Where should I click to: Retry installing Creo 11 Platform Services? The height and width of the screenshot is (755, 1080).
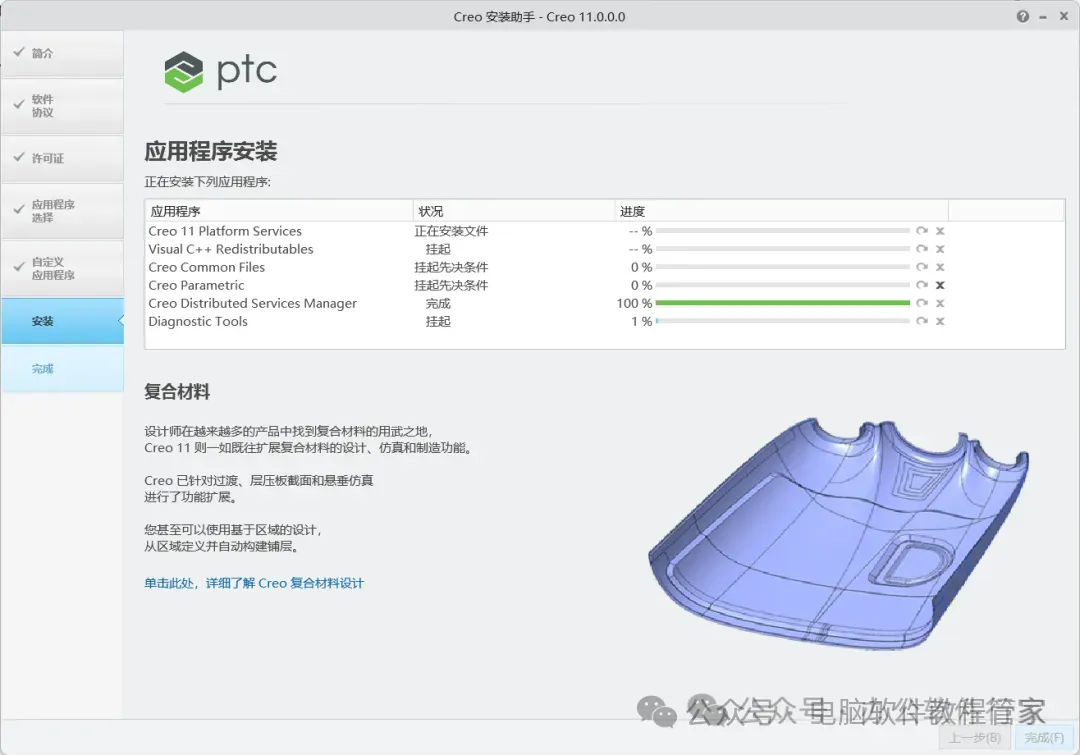(922, 231)
